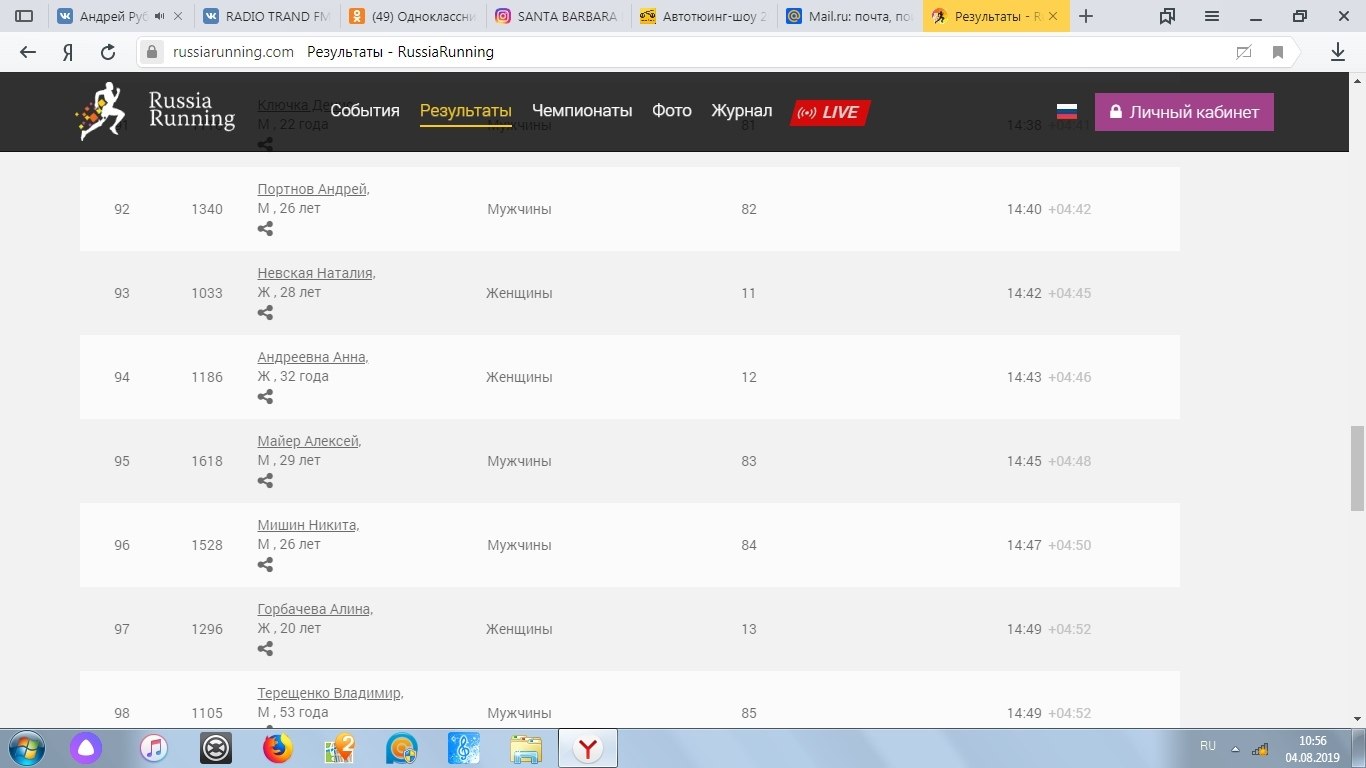Open Майер Алексей's profile link
Screen dimensions: 1366x768
(x=309, y=441)
